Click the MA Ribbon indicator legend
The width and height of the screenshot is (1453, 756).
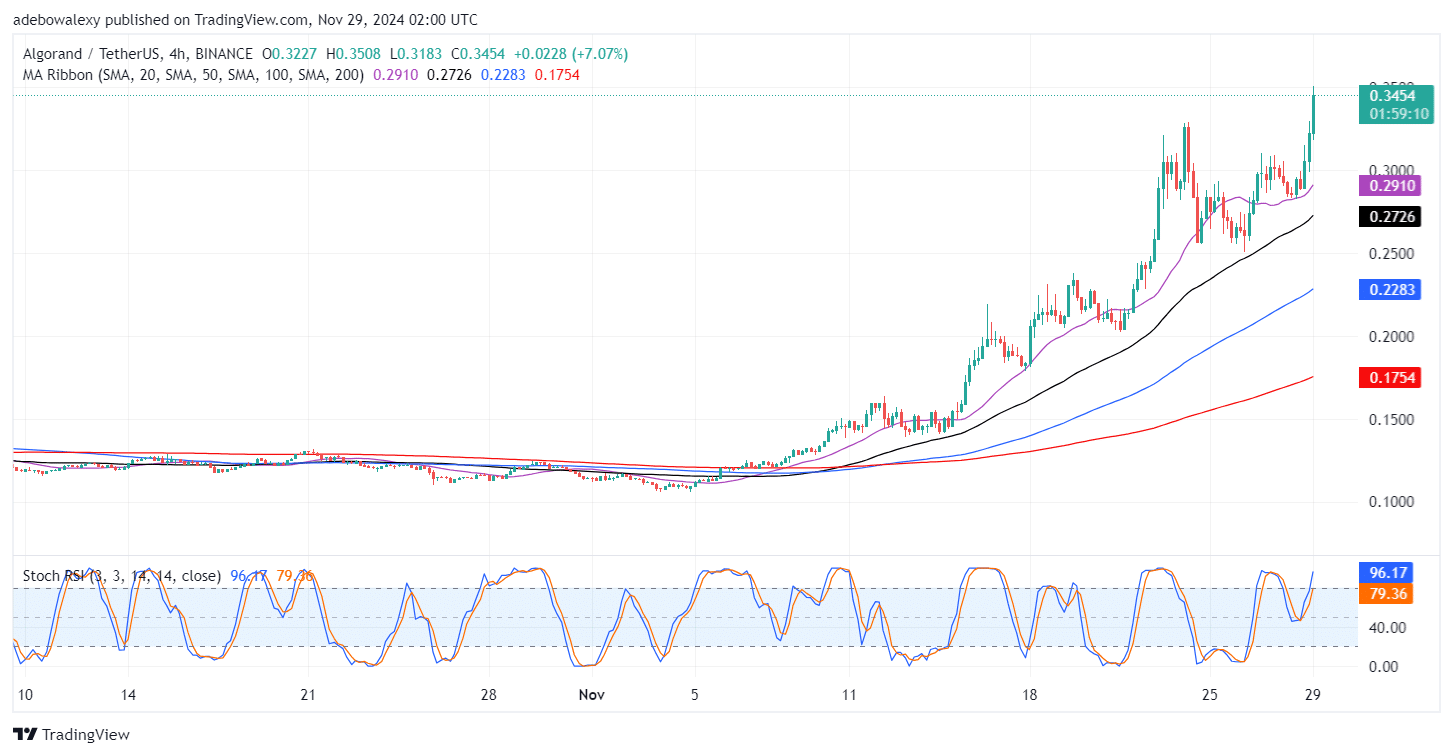[195, 75]
